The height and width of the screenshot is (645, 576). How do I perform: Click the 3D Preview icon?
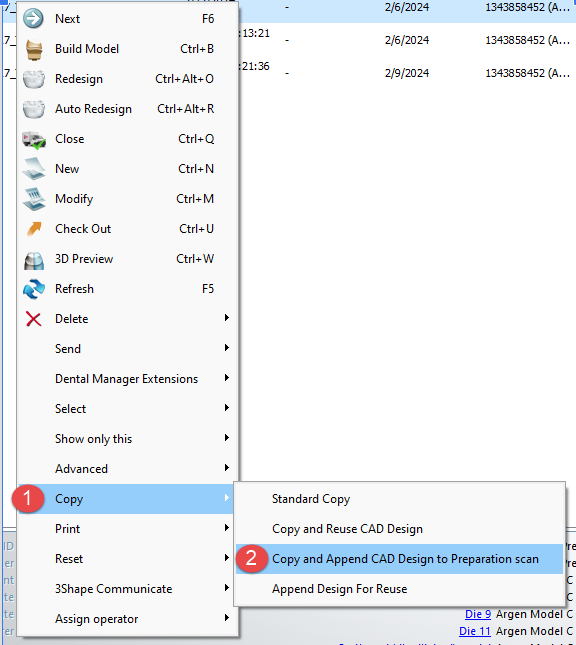coord(34,260)
